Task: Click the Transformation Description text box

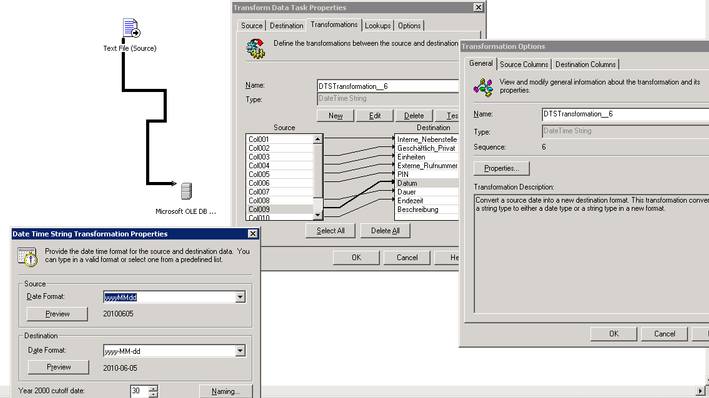Action: (591, 253)
